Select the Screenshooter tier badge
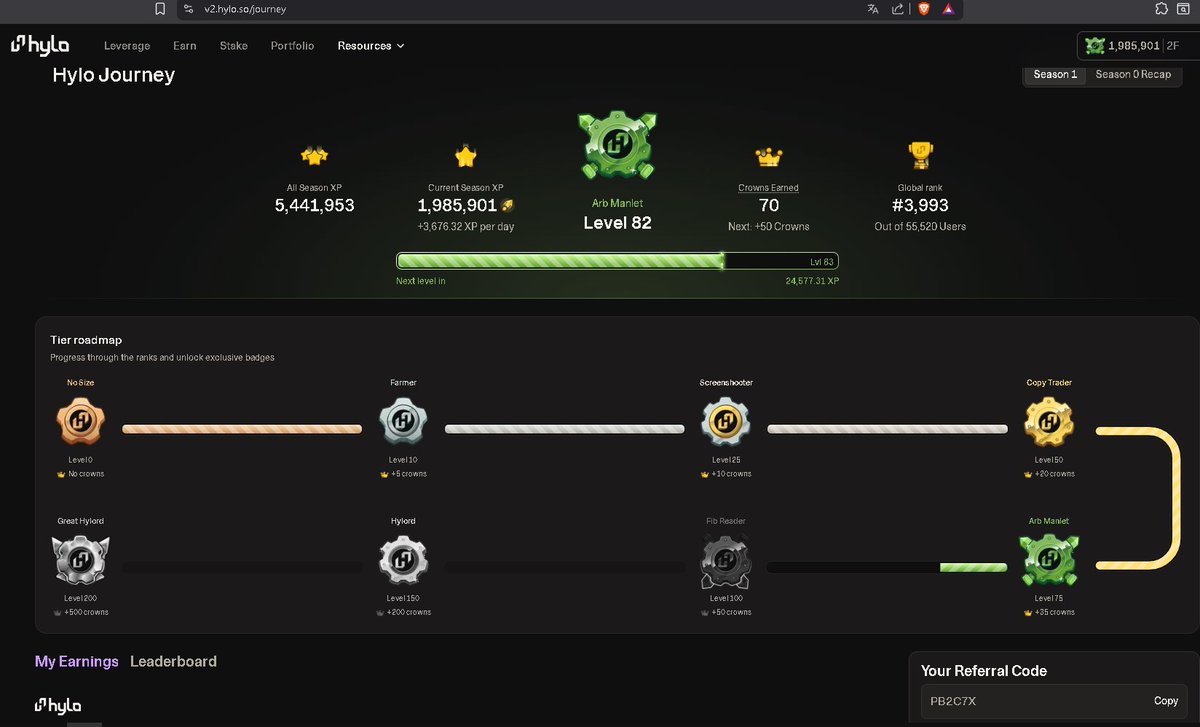Image resolution: width=1200 pixels, height=727 pixels. pos(726,423)
